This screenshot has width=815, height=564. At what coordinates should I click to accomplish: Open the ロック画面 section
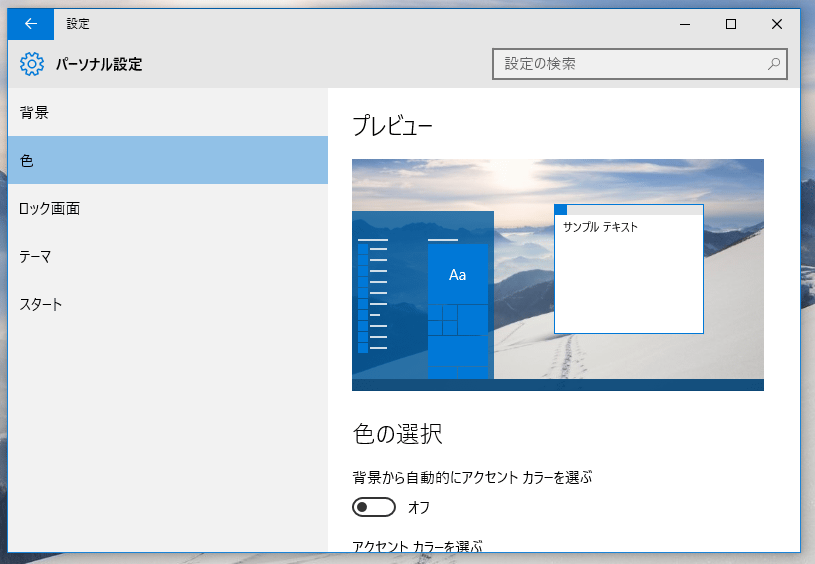coord(168,208)
